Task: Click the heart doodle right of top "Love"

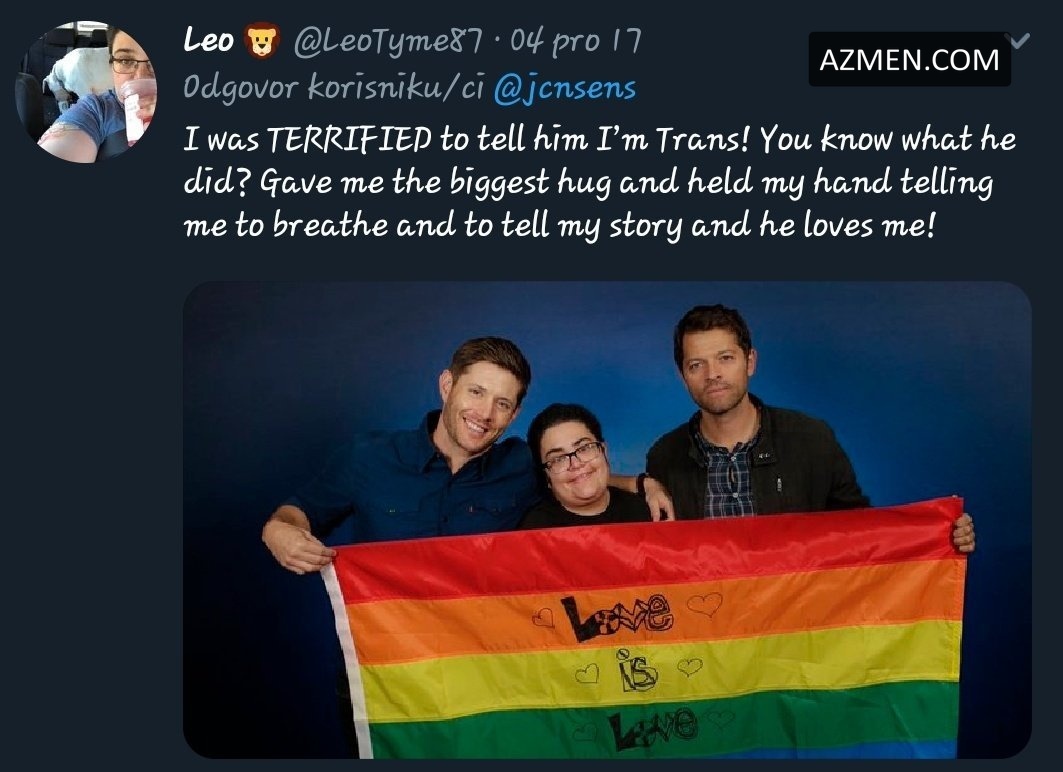Action: pos(705,603)
